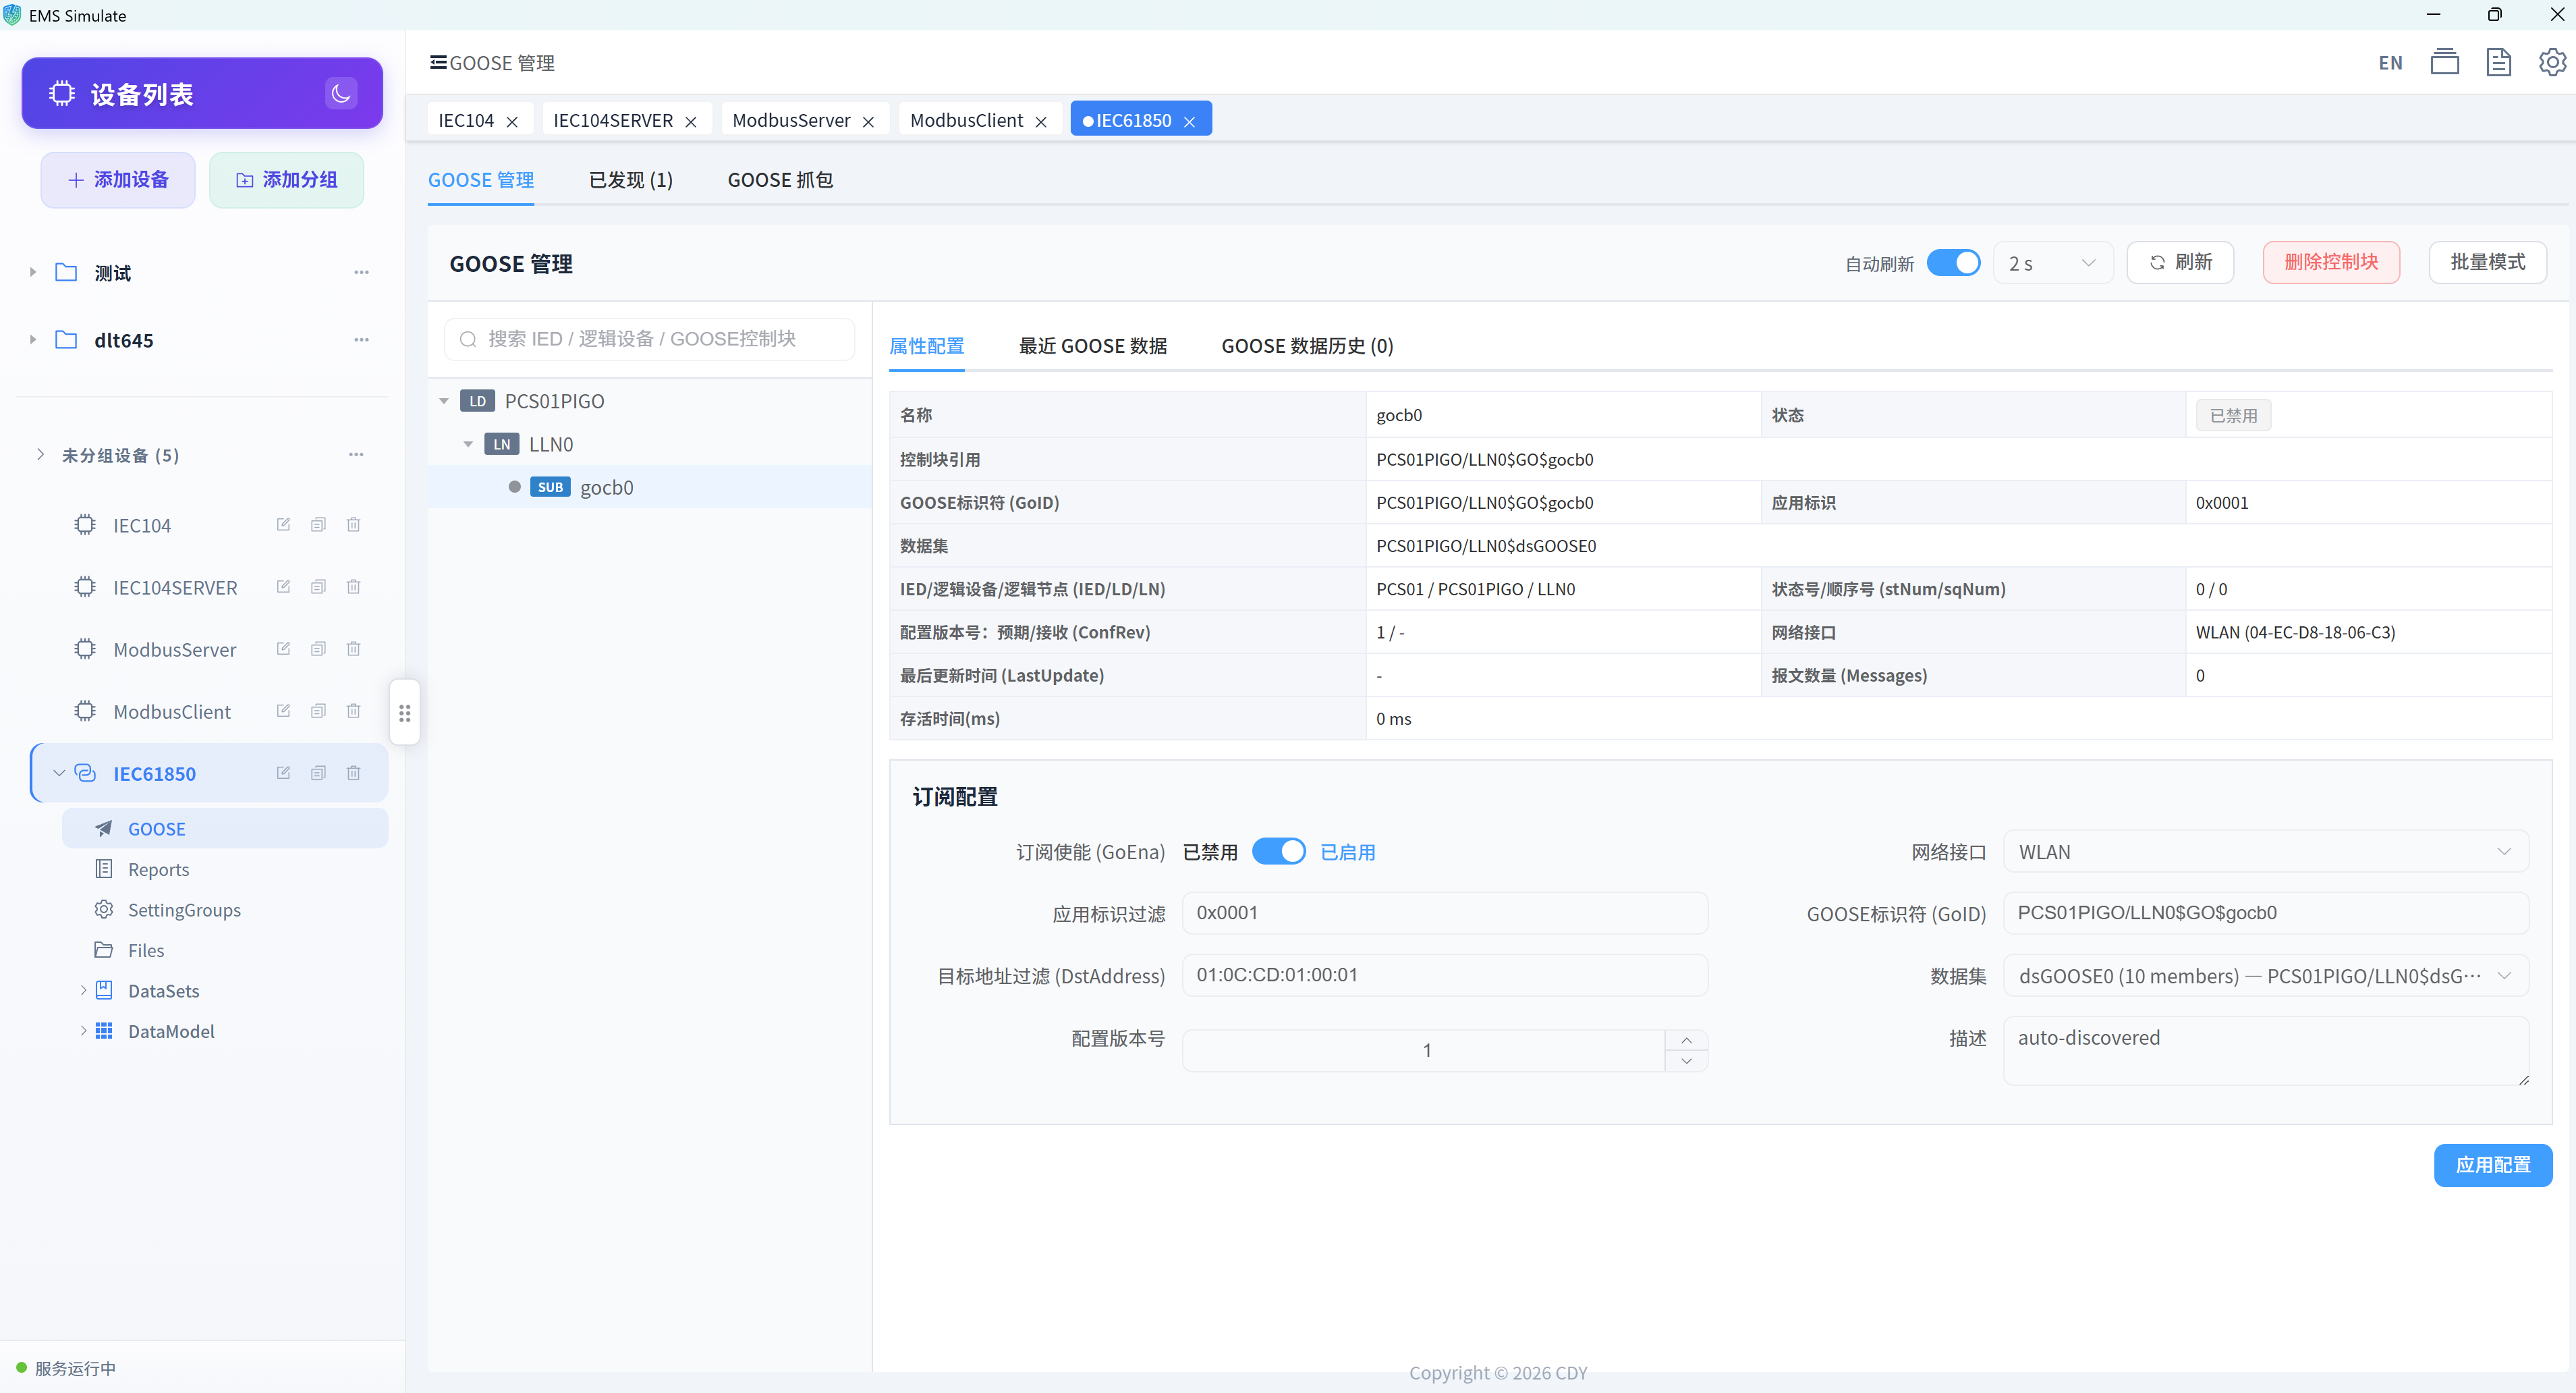Expand the DataSets tree node
Screen dimensions: 2576x1393
point(83,991)
